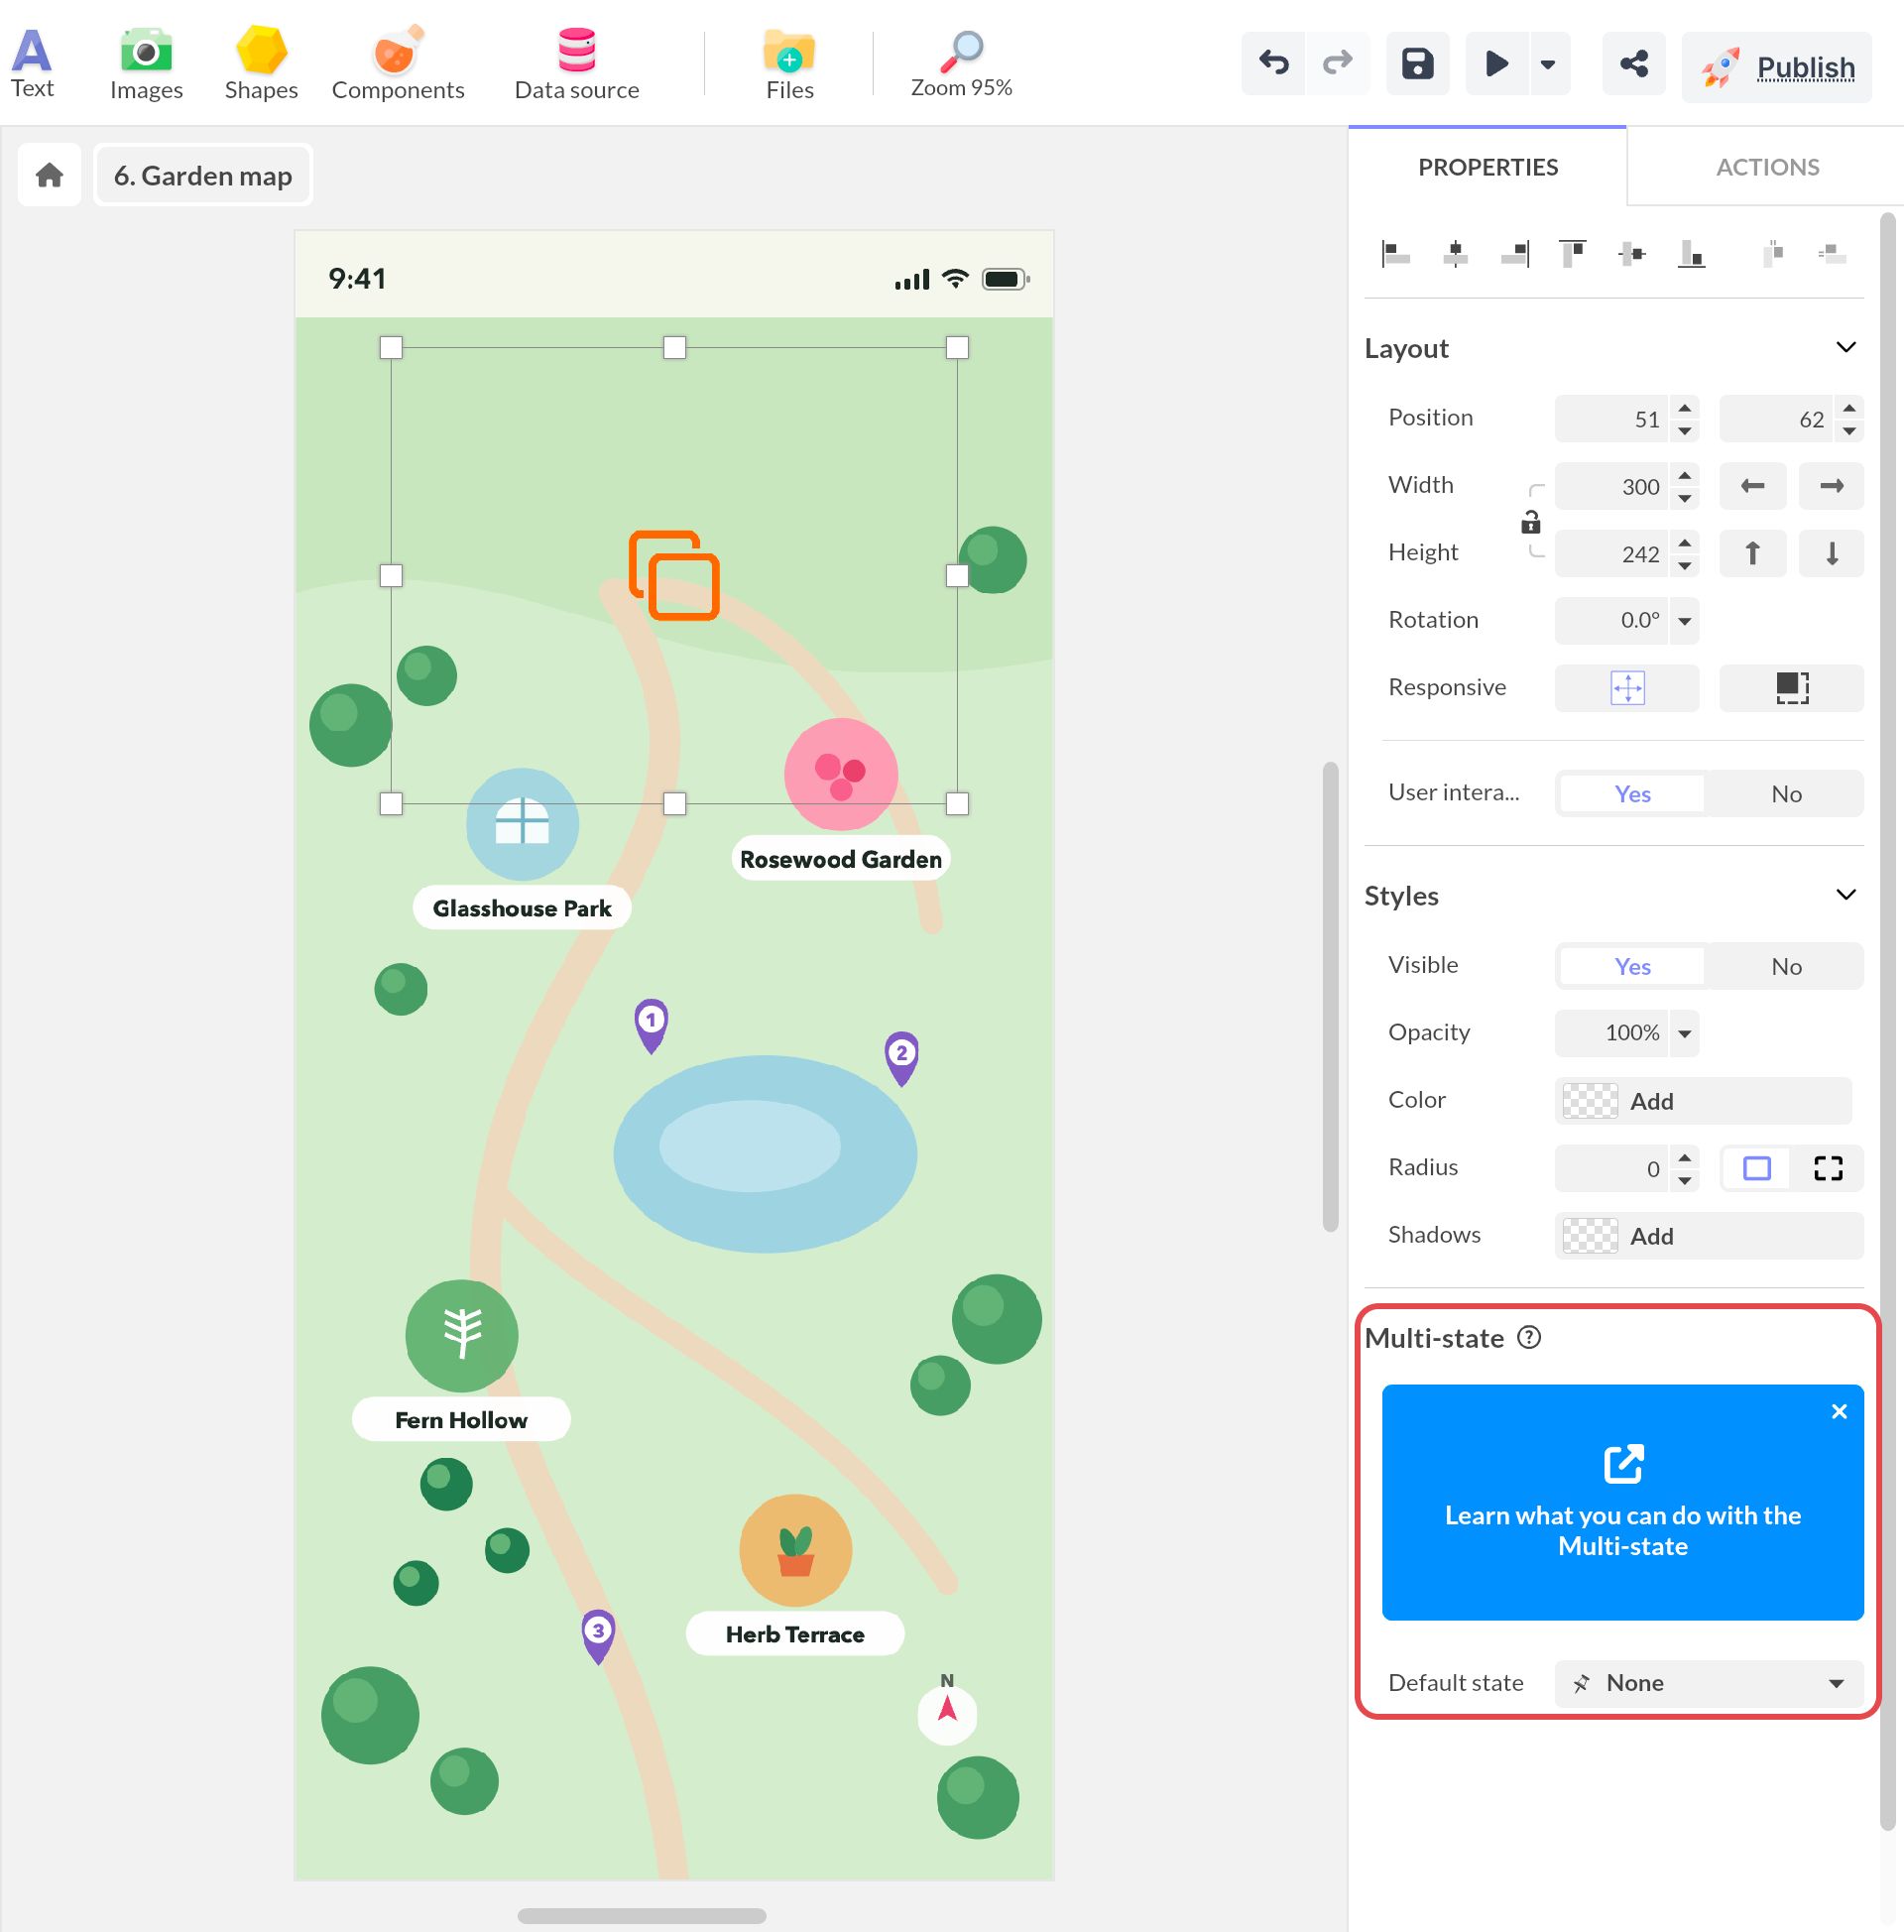Click the share icon
This screenshot has height=1932, width=1904.
pos(1634,64)
